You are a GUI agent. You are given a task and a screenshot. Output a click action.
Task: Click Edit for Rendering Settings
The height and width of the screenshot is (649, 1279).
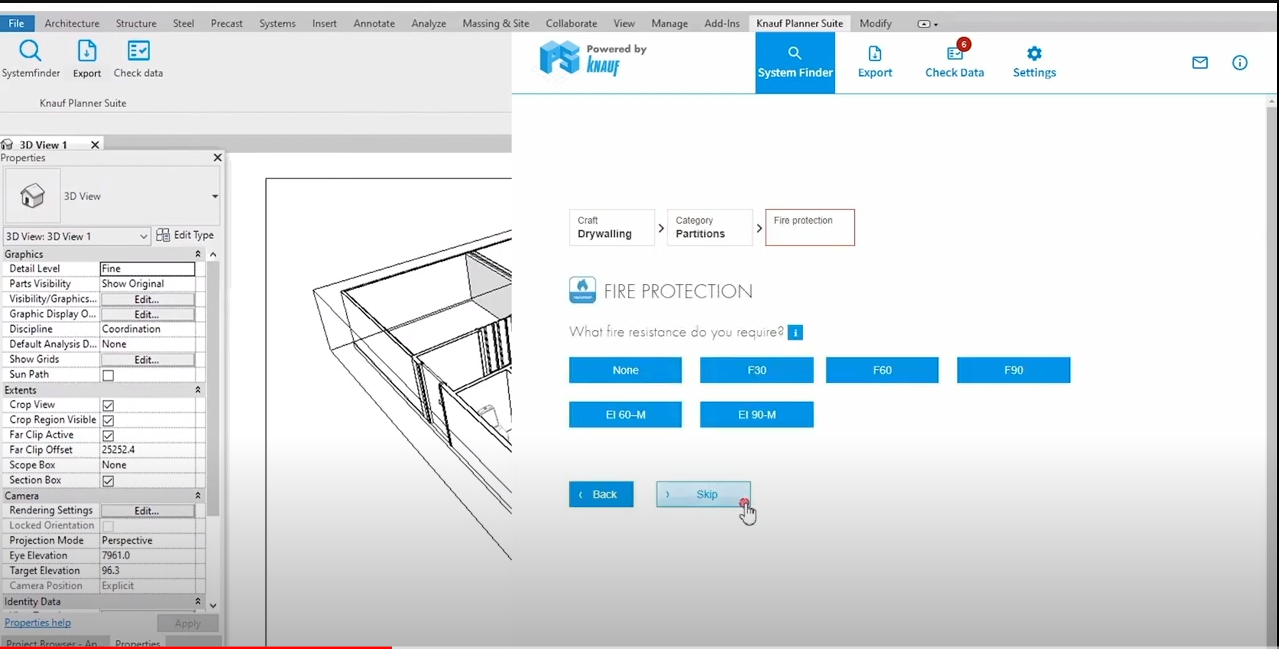coord(147,511)
